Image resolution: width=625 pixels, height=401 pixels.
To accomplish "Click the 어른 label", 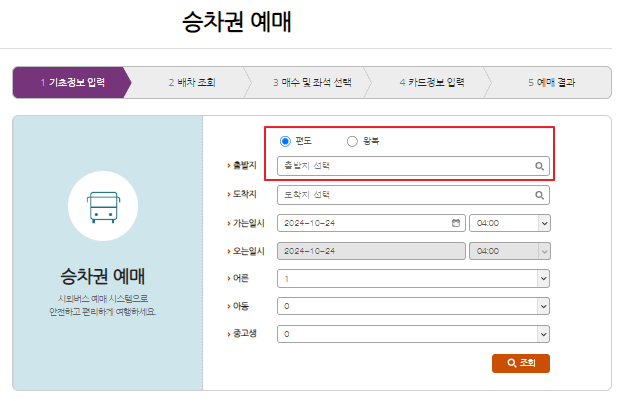I will pyautogui.click(x=241, y=278).
